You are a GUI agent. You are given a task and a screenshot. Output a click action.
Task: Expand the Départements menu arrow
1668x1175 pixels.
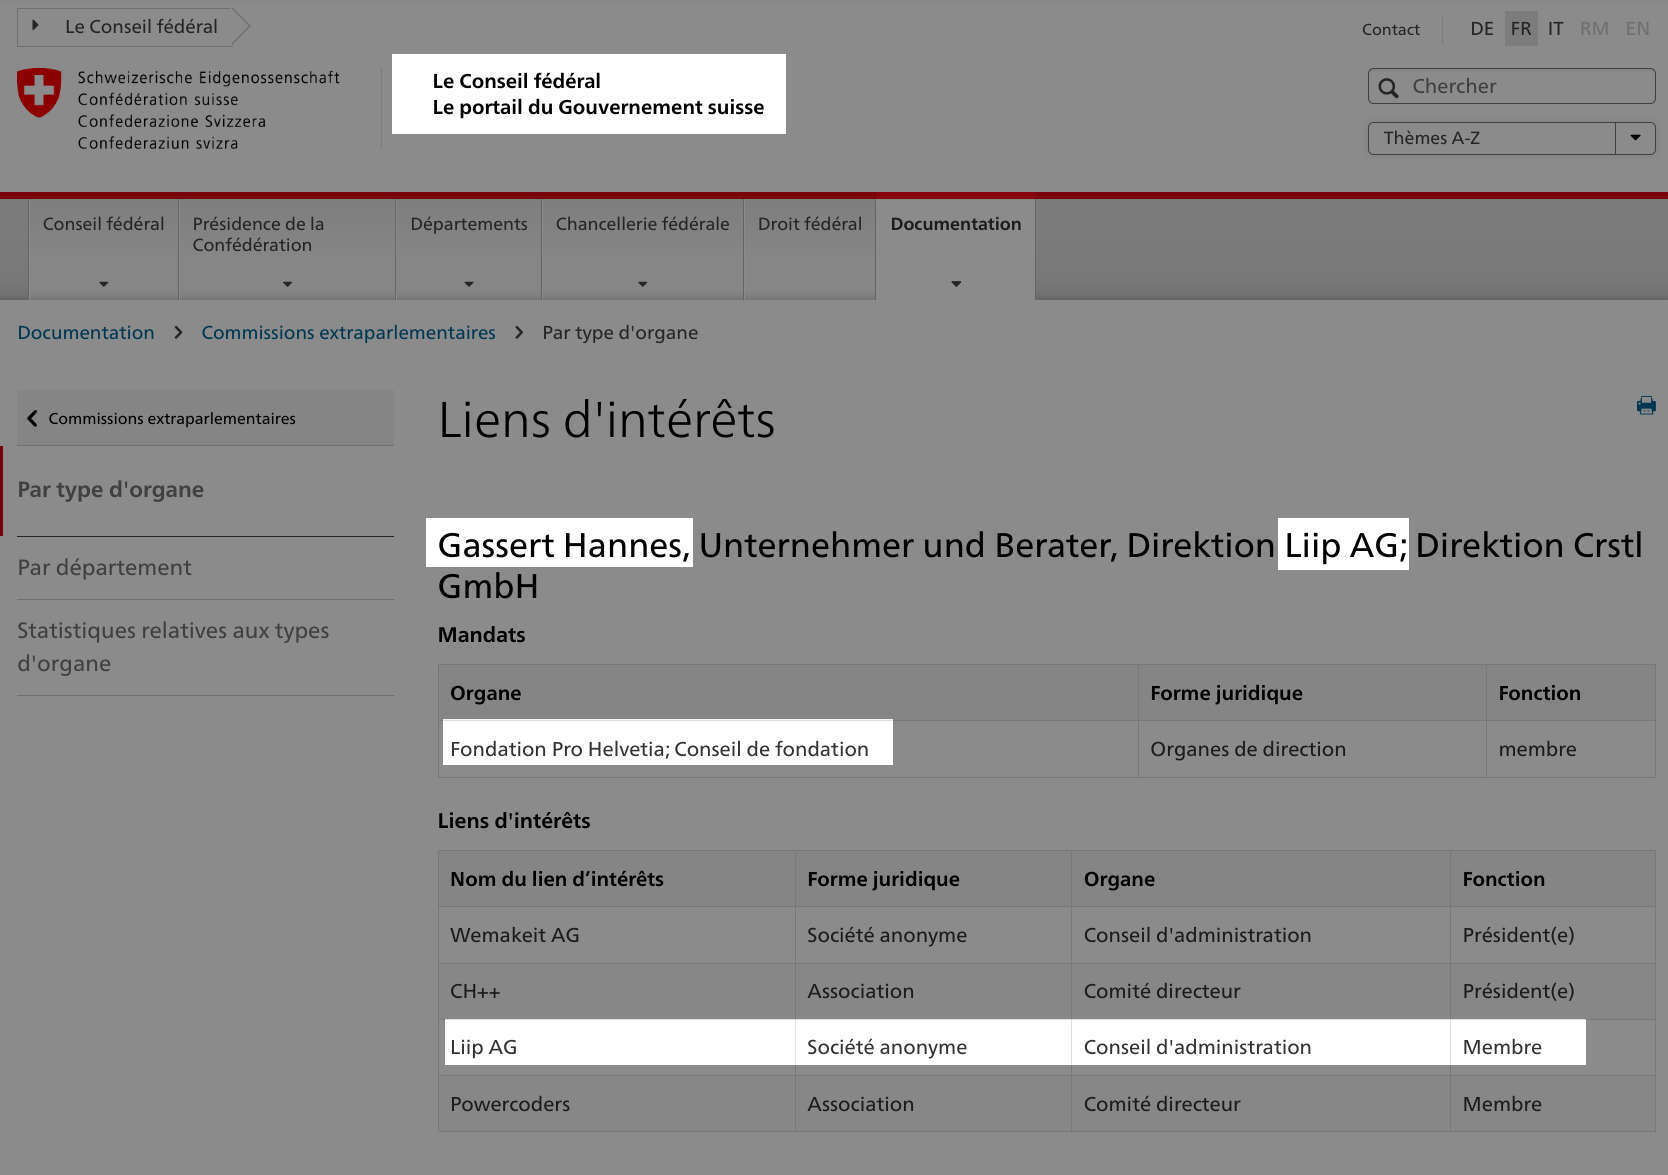coord(468,284)
